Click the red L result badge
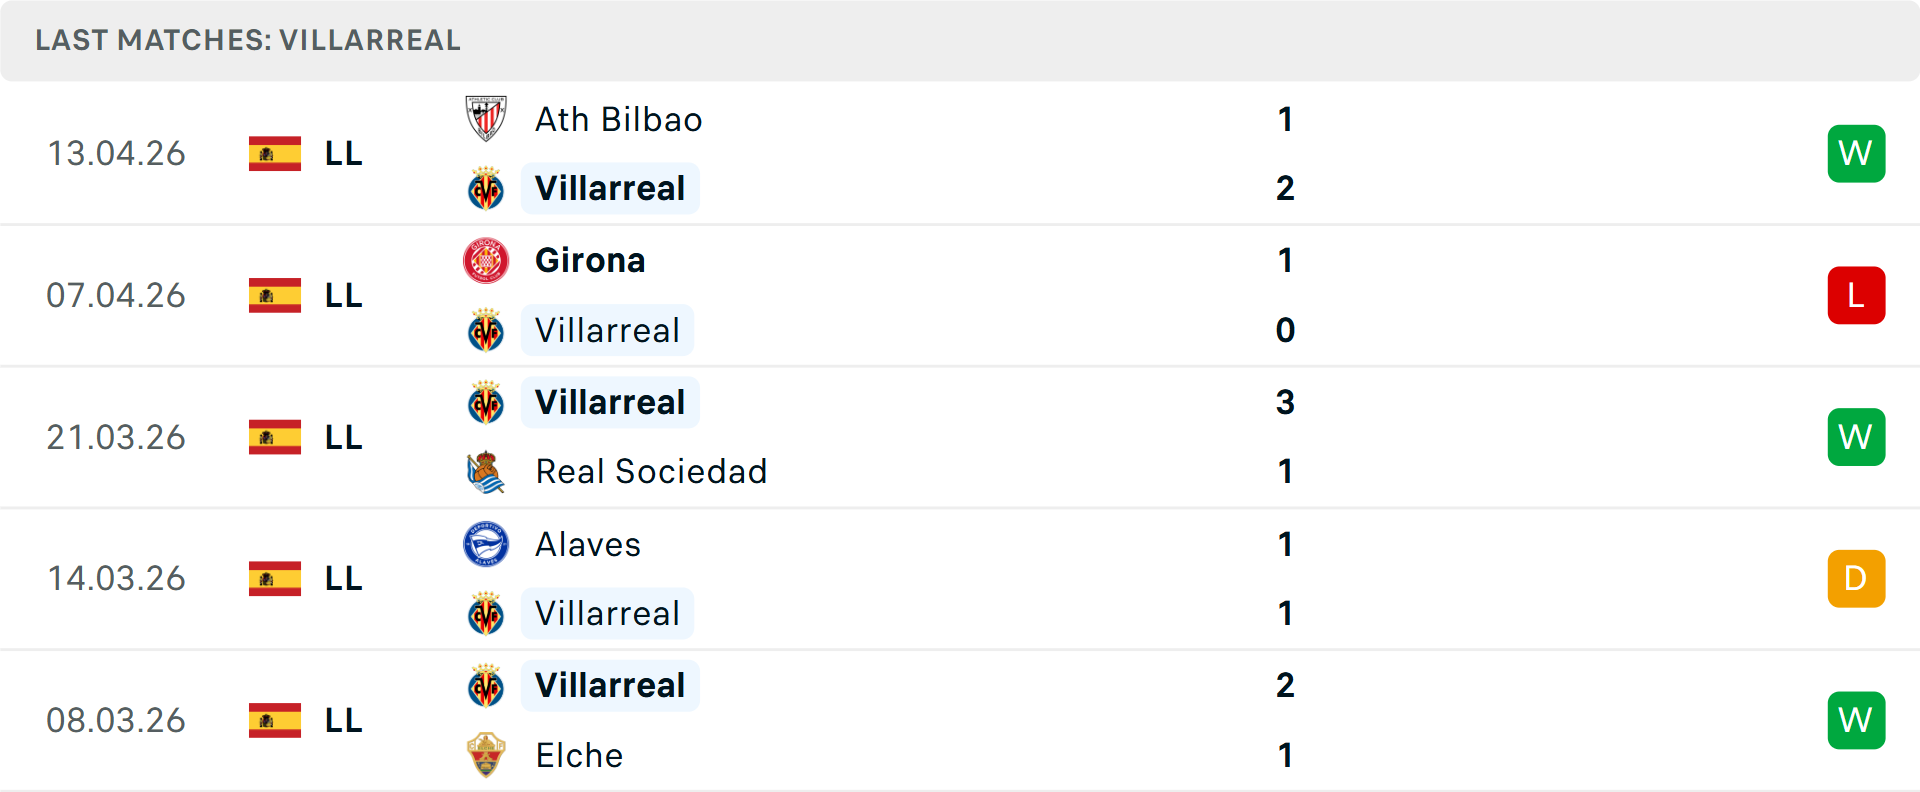Viewport: 1920px width, 792px height. (1856, 296)
